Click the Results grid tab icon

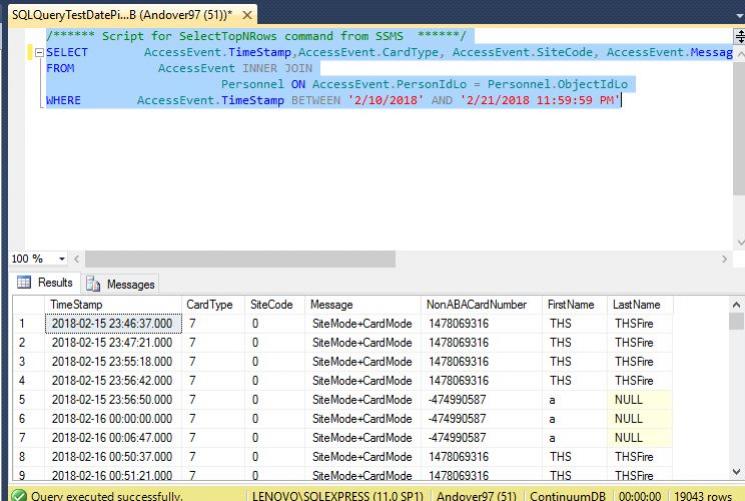[x=24, y=284]
